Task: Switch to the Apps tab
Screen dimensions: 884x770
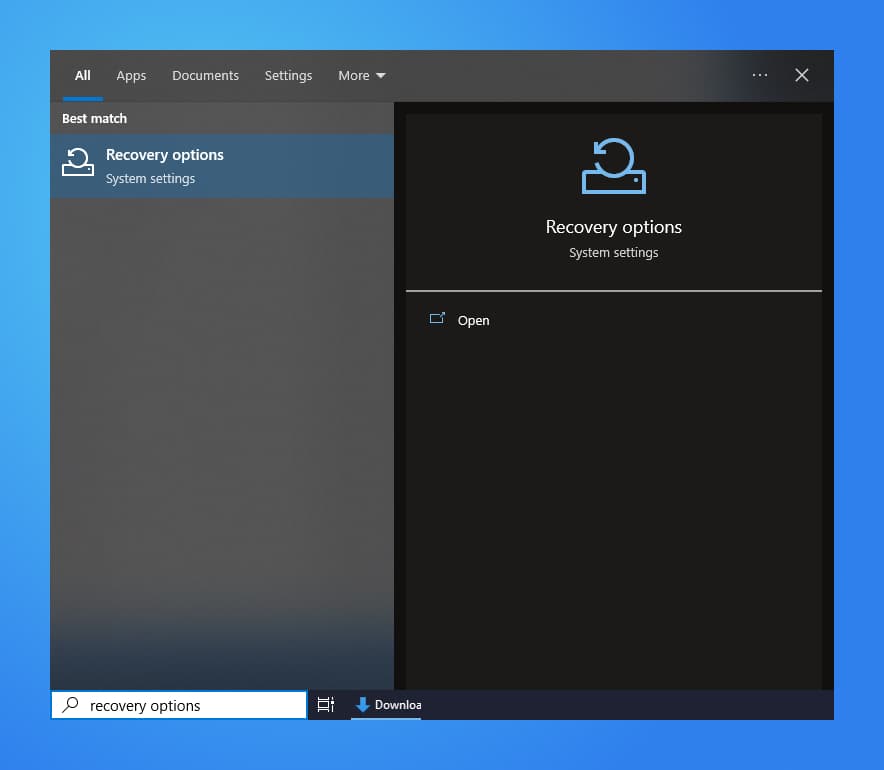Action: pyautogui.click(x=131, y=75)
